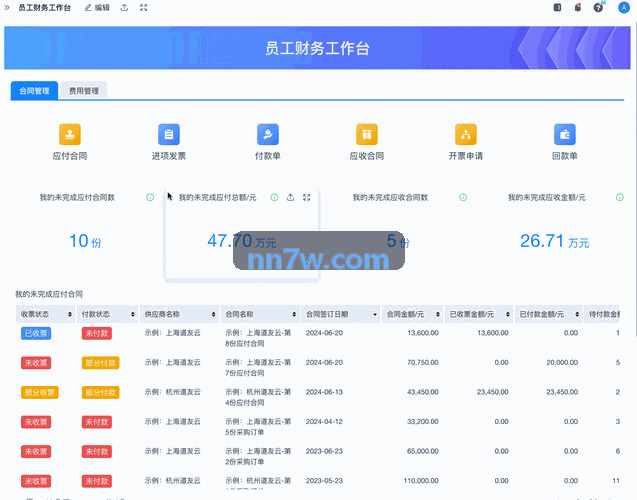The height and width of the screenshot is (500, 637).
Task: Switch to the 费用管理 tab
Action: tap(84, 91)
